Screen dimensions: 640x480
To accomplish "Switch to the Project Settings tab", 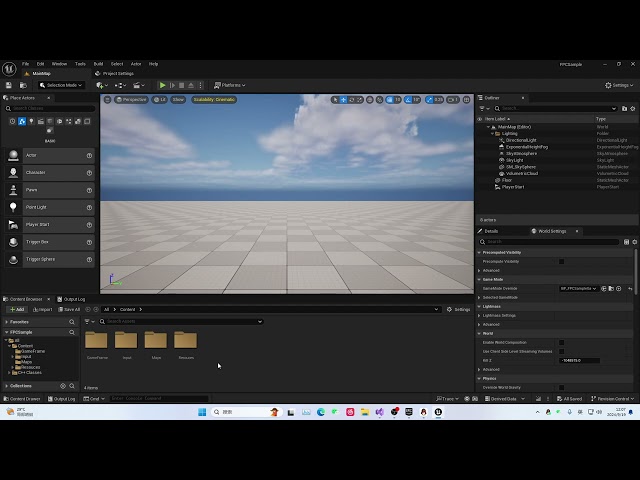I will (x=115, y=73).
